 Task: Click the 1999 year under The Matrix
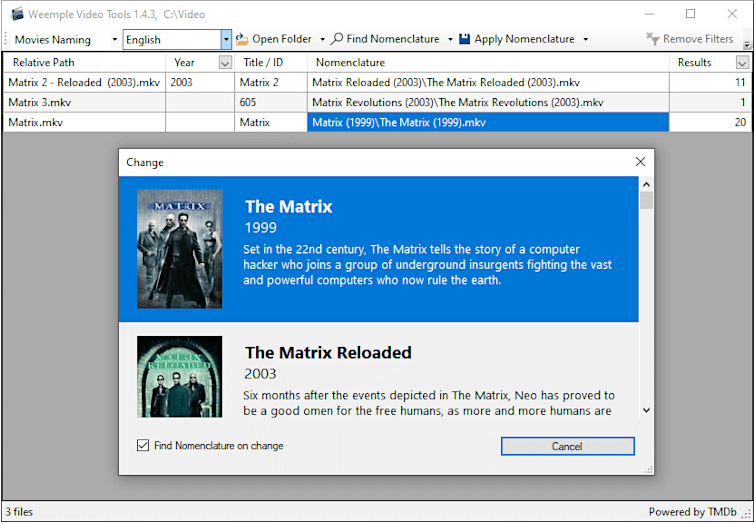[x=261, y=228]
